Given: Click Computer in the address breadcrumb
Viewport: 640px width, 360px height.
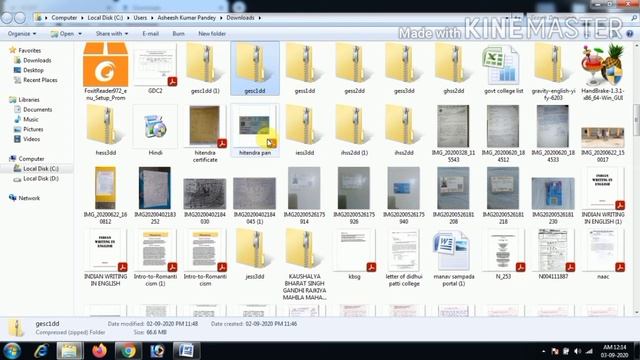Looking at the screenshot, I should [64, 18].
